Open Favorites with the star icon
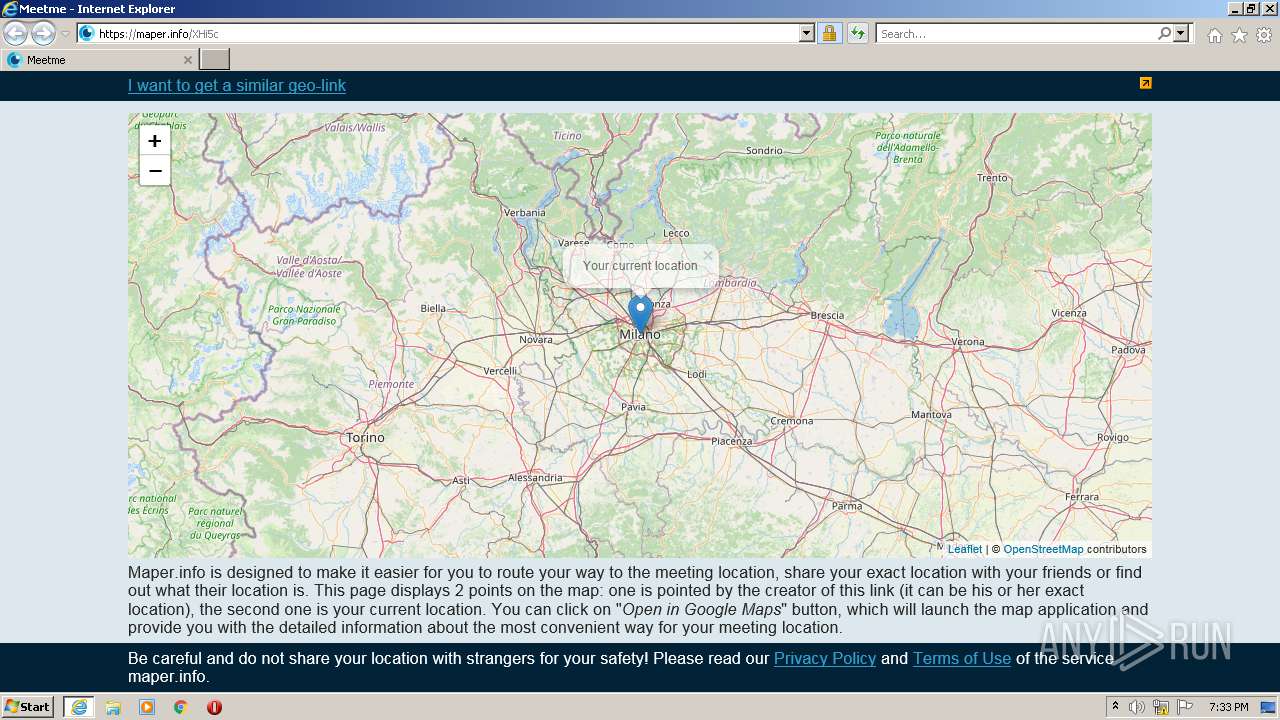This screenshot has height=720, width=1280. coord(1239,35)
